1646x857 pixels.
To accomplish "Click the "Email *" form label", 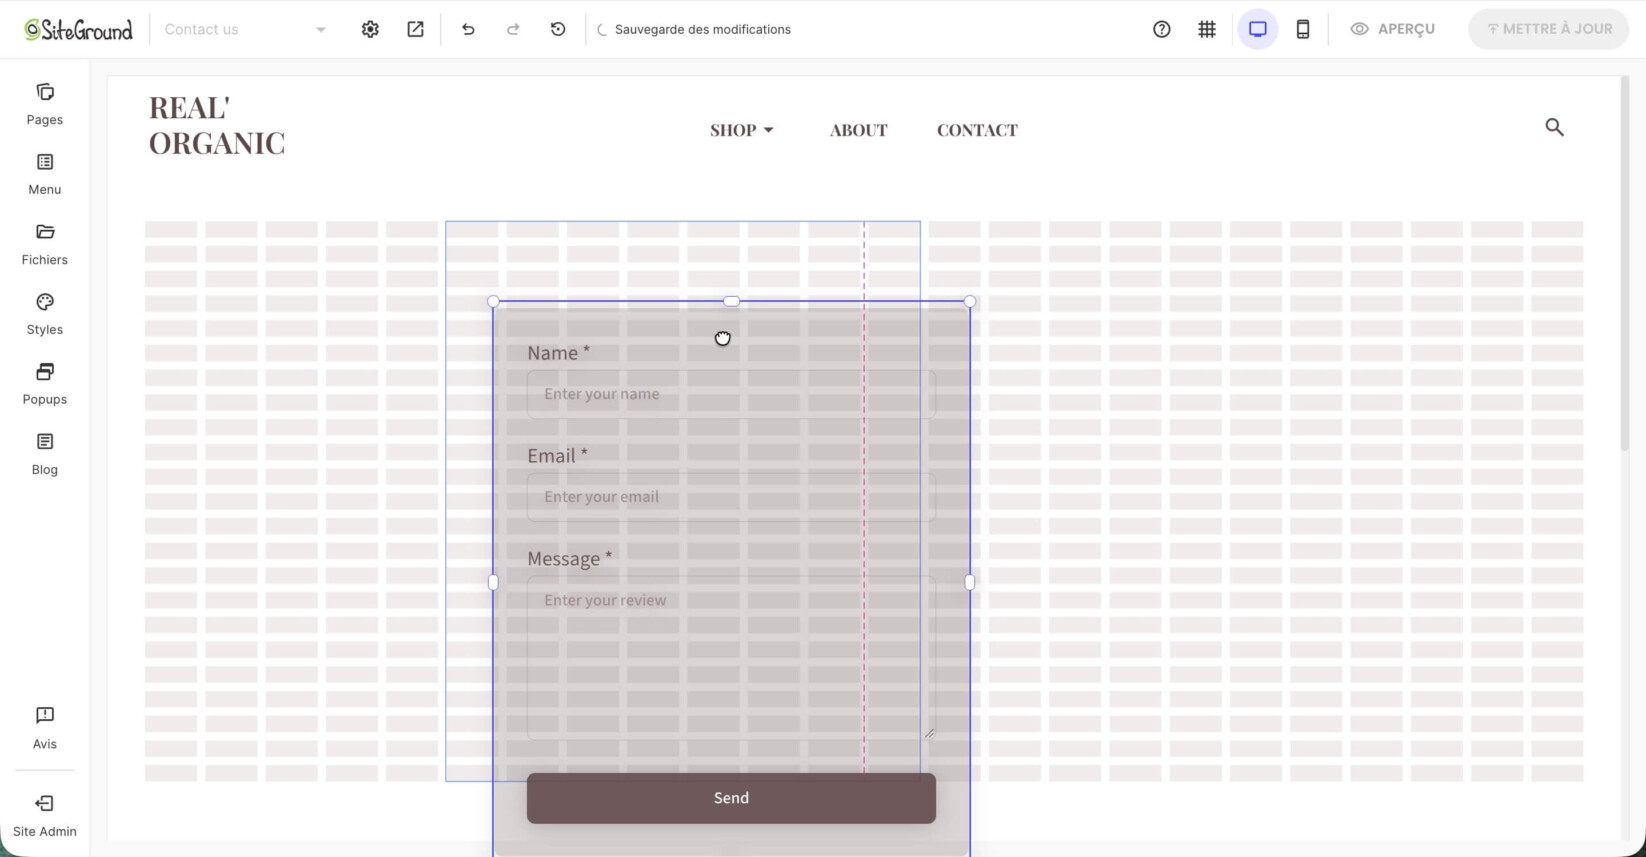I will [558, 456].
